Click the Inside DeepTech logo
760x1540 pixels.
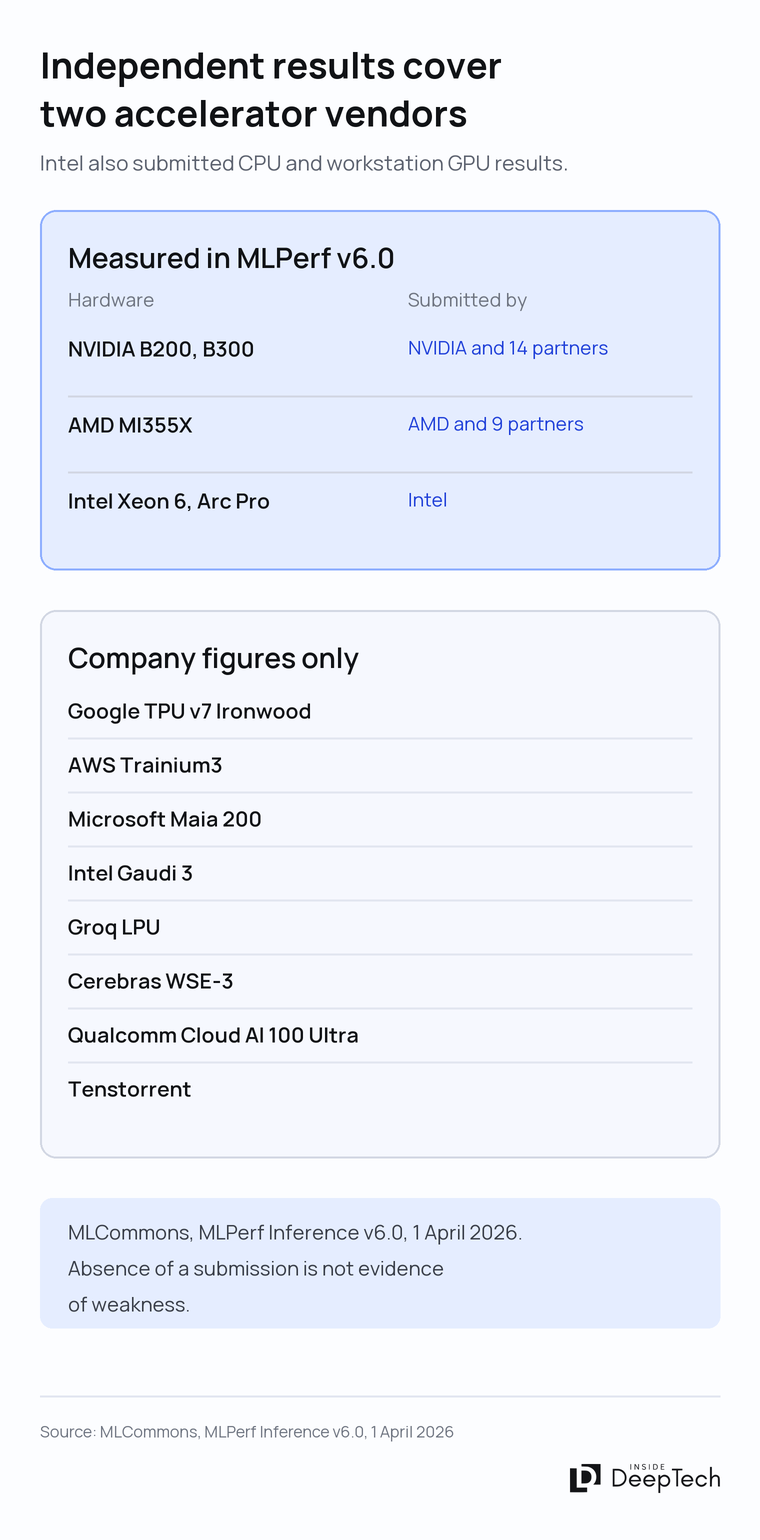[x=645, y=1478]
